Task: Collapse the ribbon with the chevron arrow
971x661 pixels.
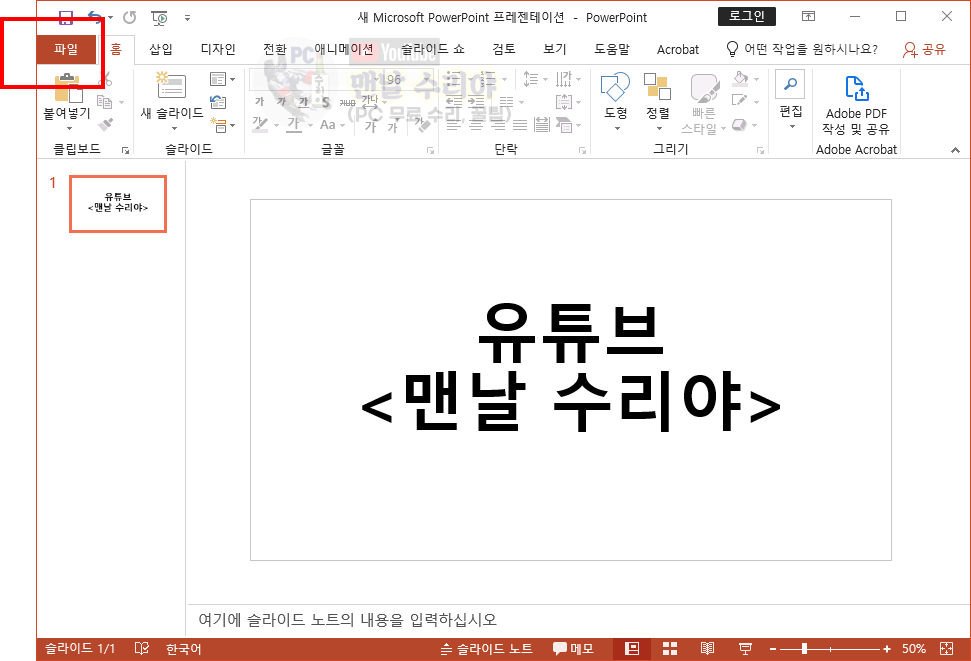Action: click(x=955, y=150)
